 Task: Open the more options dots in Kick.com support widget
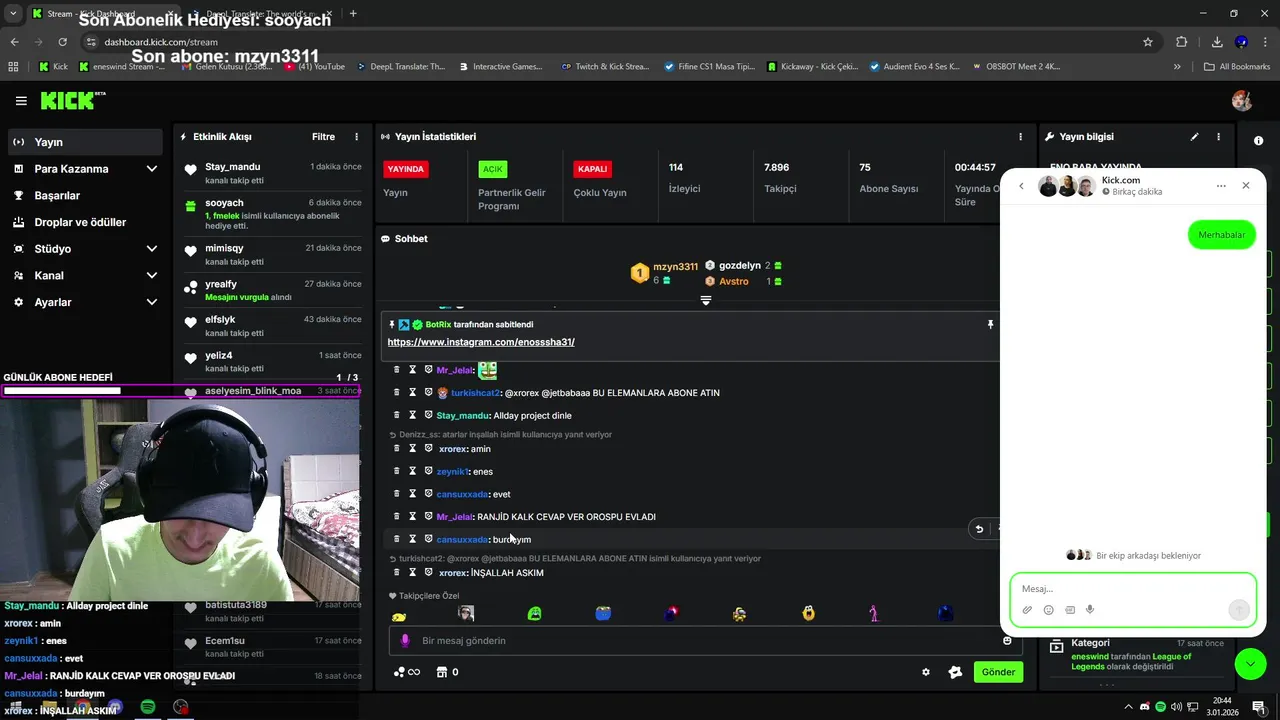point(1221,186)
